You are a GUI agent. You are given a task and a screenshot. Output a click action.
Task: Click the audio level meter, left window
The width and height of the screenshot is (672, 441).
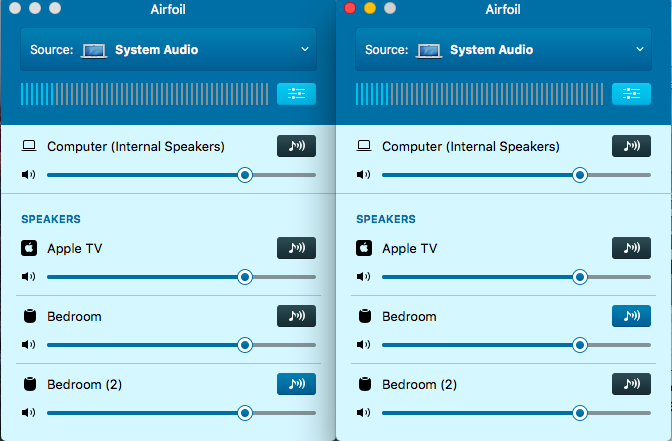tap(145, 94)
